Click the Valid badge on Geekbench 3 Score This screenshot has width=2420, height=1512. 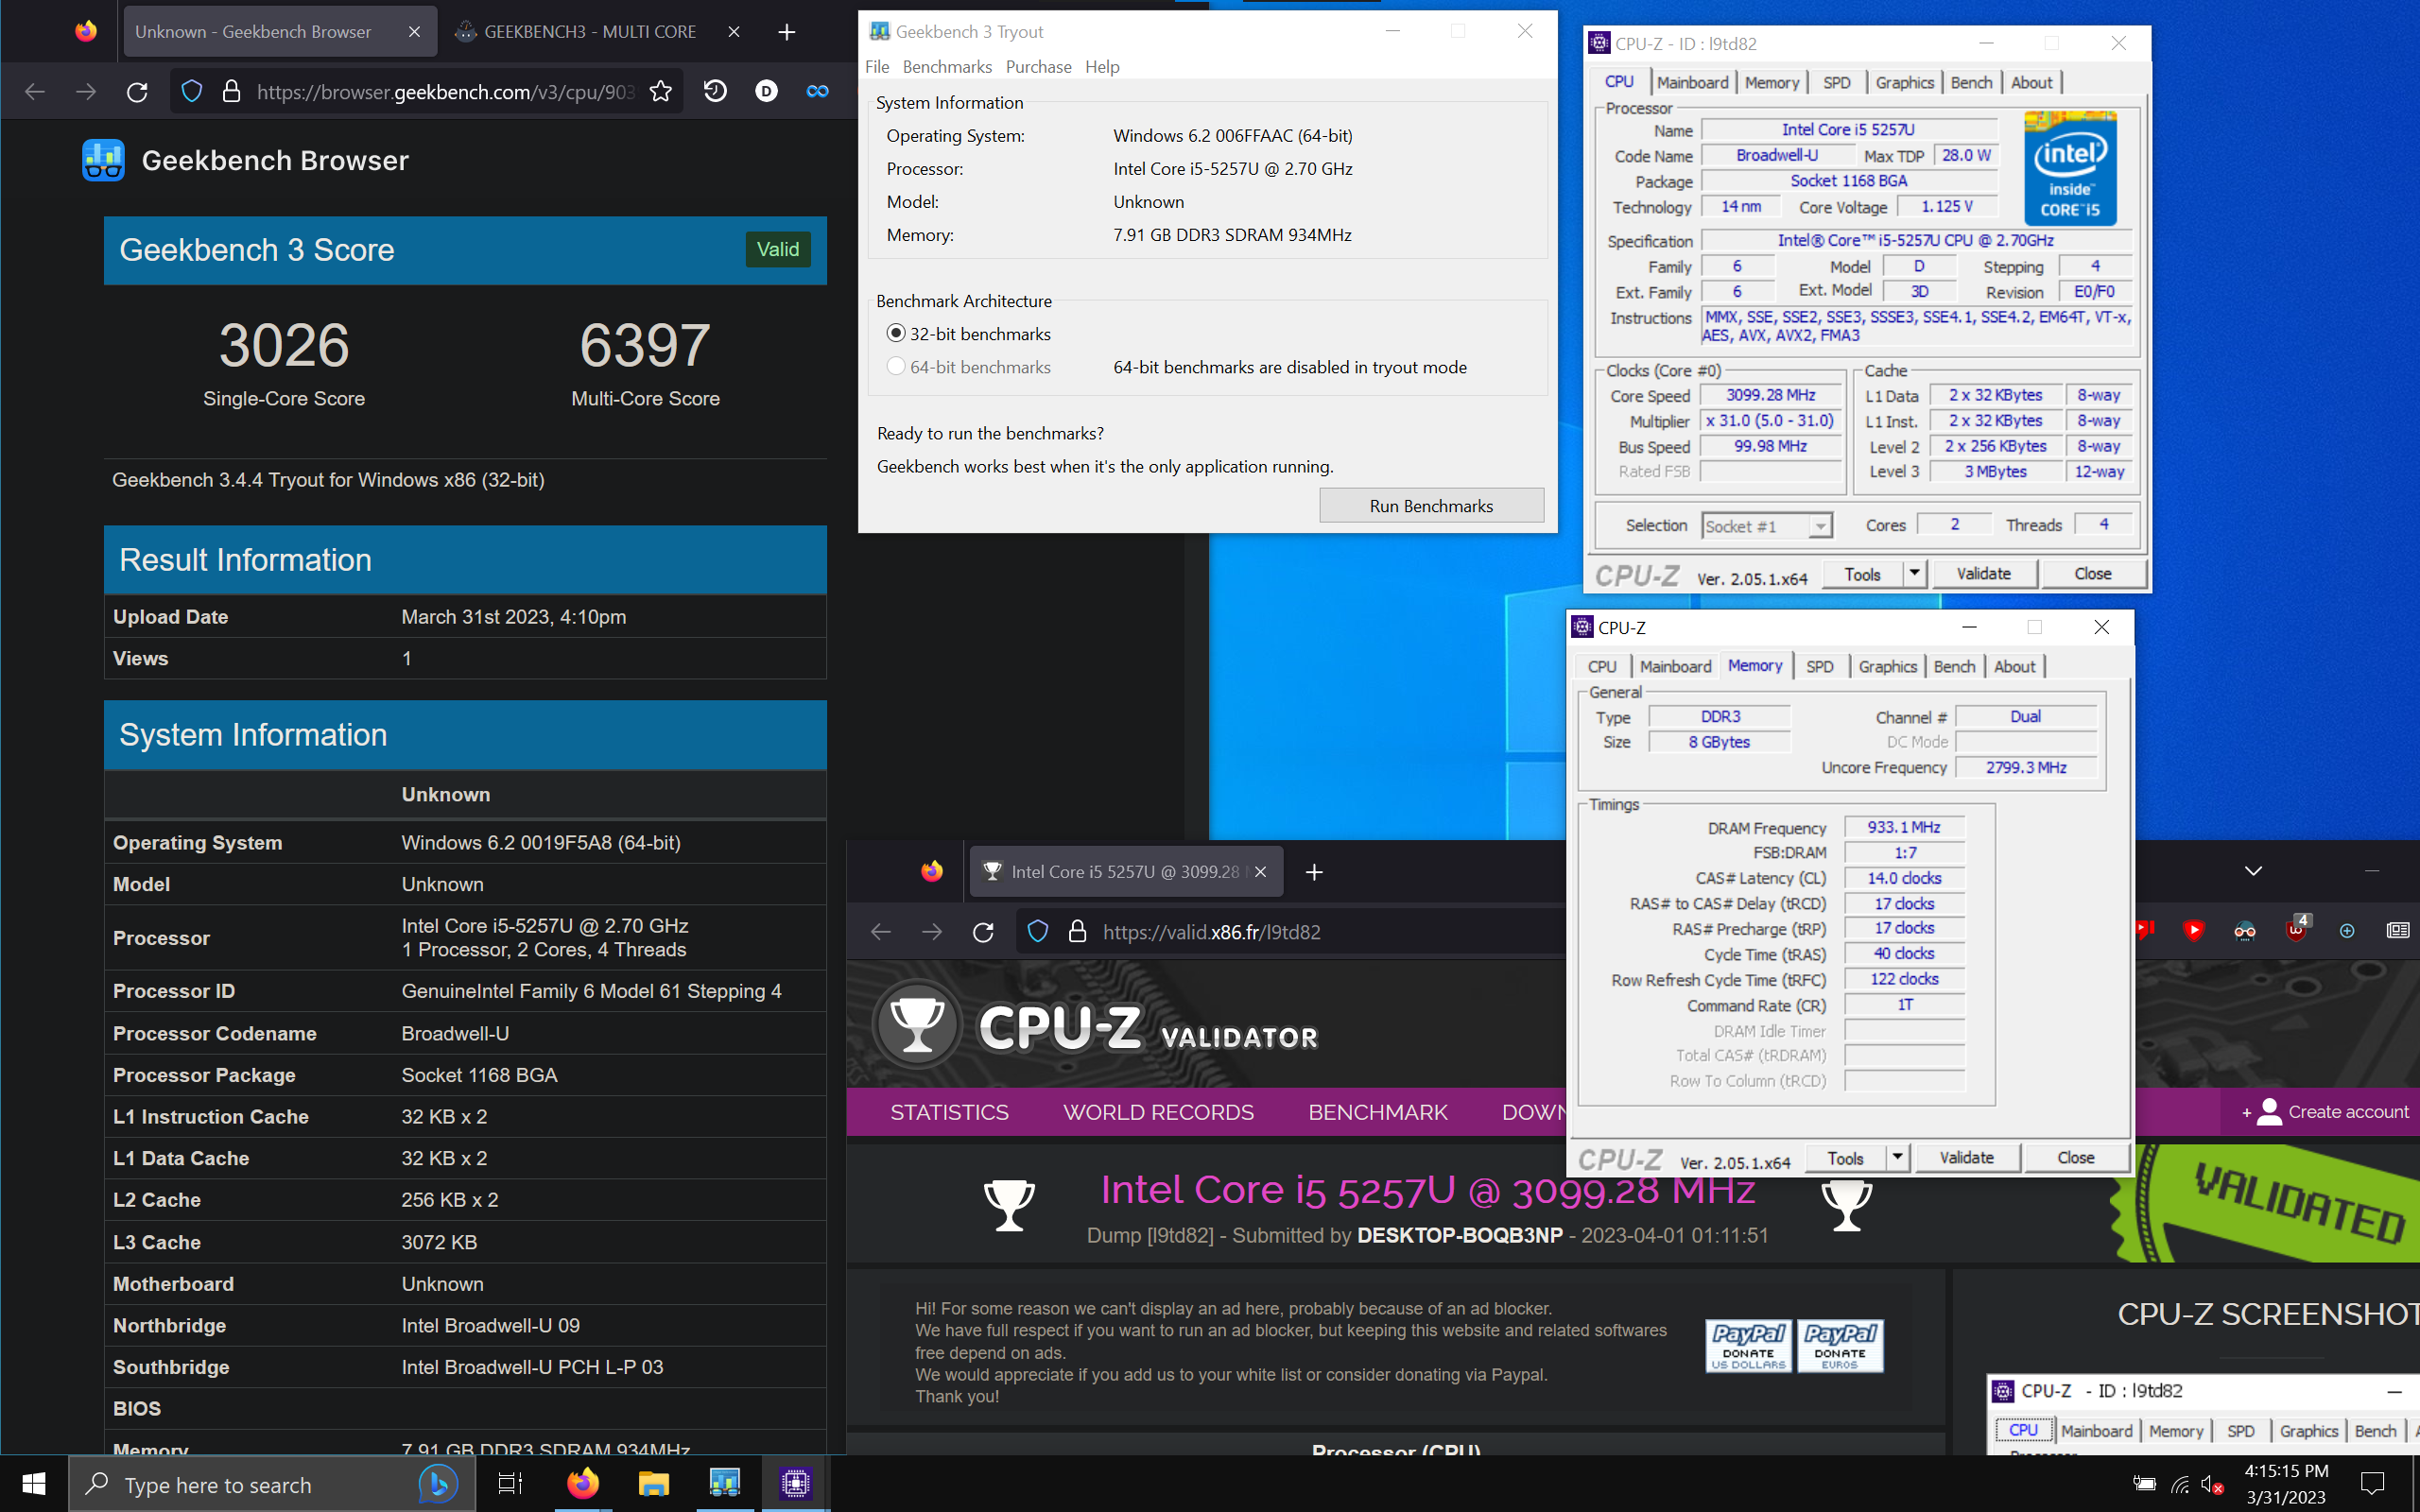pos(778,250)
